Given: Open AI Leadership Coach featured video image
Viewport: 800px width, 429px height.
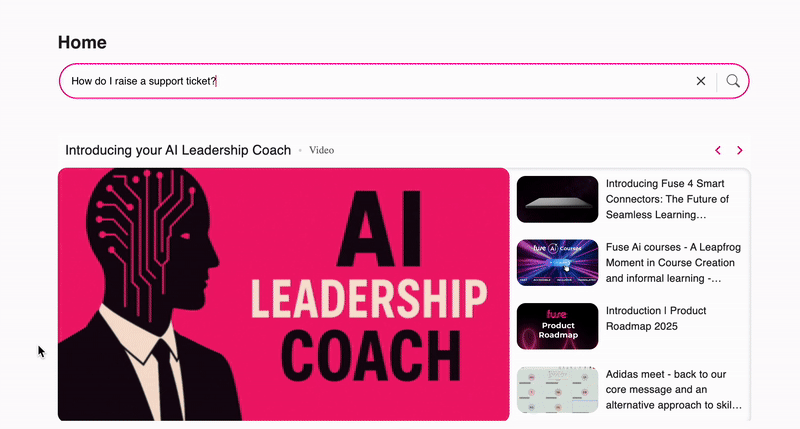Looking at the screenshot, I should 284,294.
